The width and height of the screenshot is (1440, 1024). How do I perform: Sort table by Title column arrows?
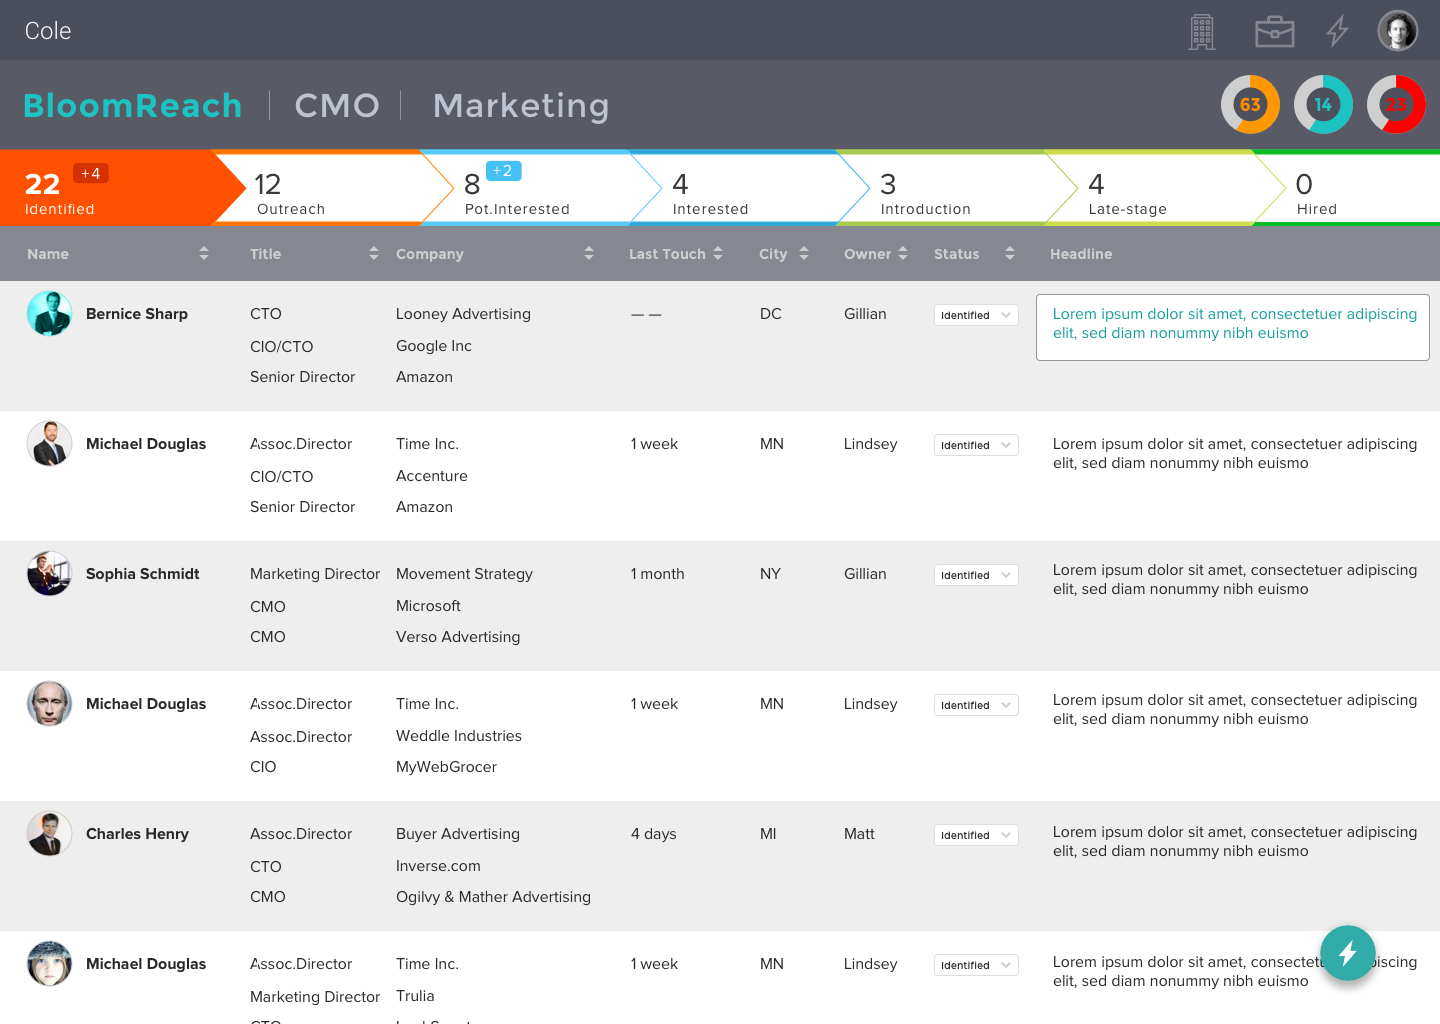pyautogui.click(x=374, y=254)
